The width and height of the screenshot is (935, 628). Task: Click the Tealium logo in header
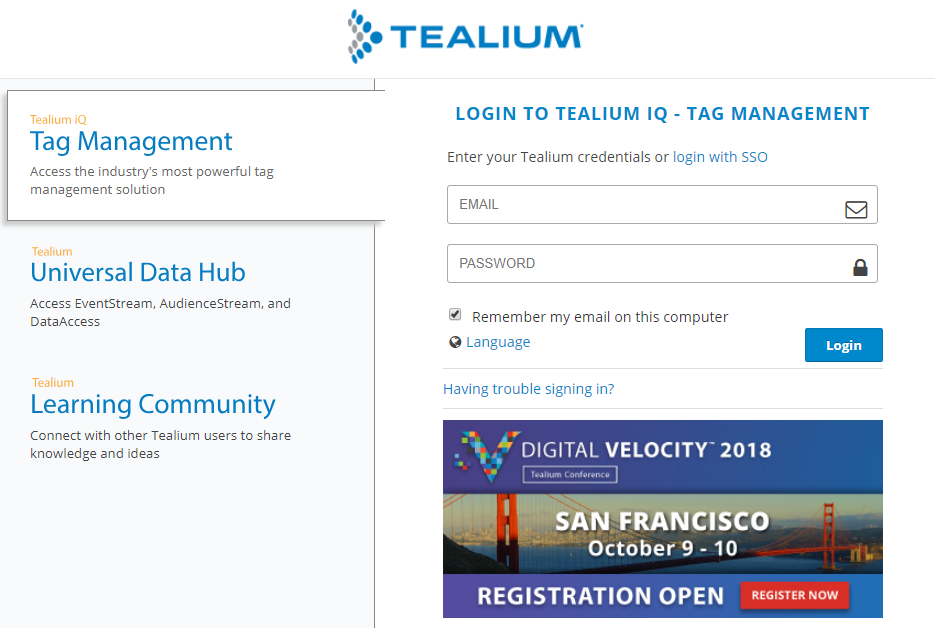[466, 36]
